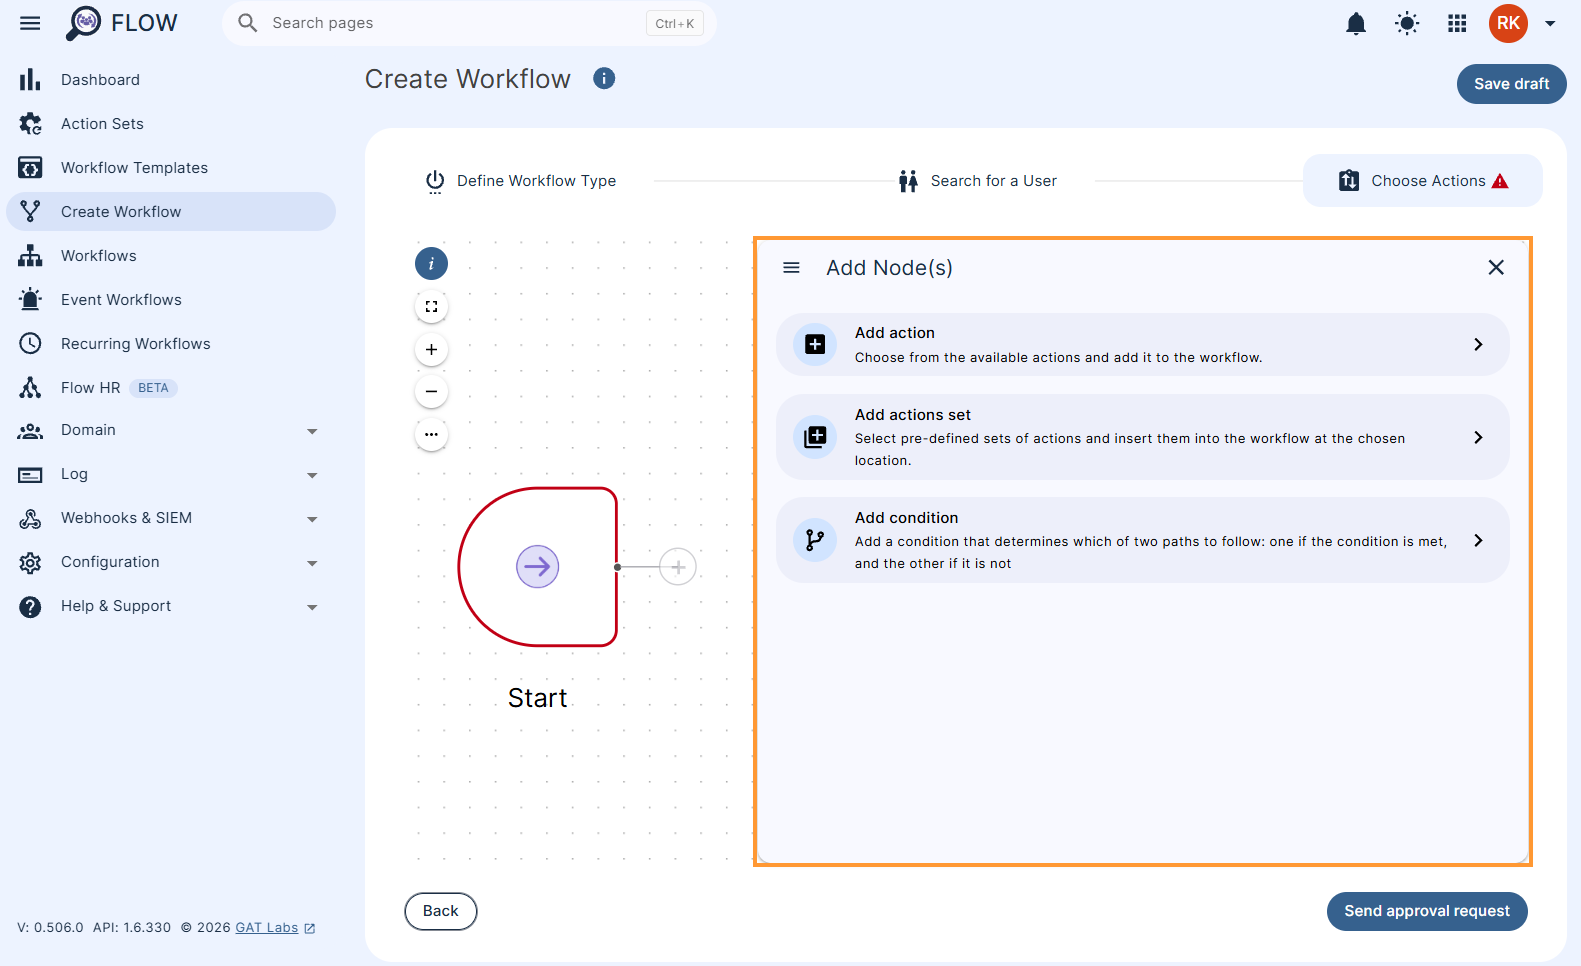Choose the Add actions set option
Image resolution: width=1581 pixels, height=966 pixels.
(1142, 437)
